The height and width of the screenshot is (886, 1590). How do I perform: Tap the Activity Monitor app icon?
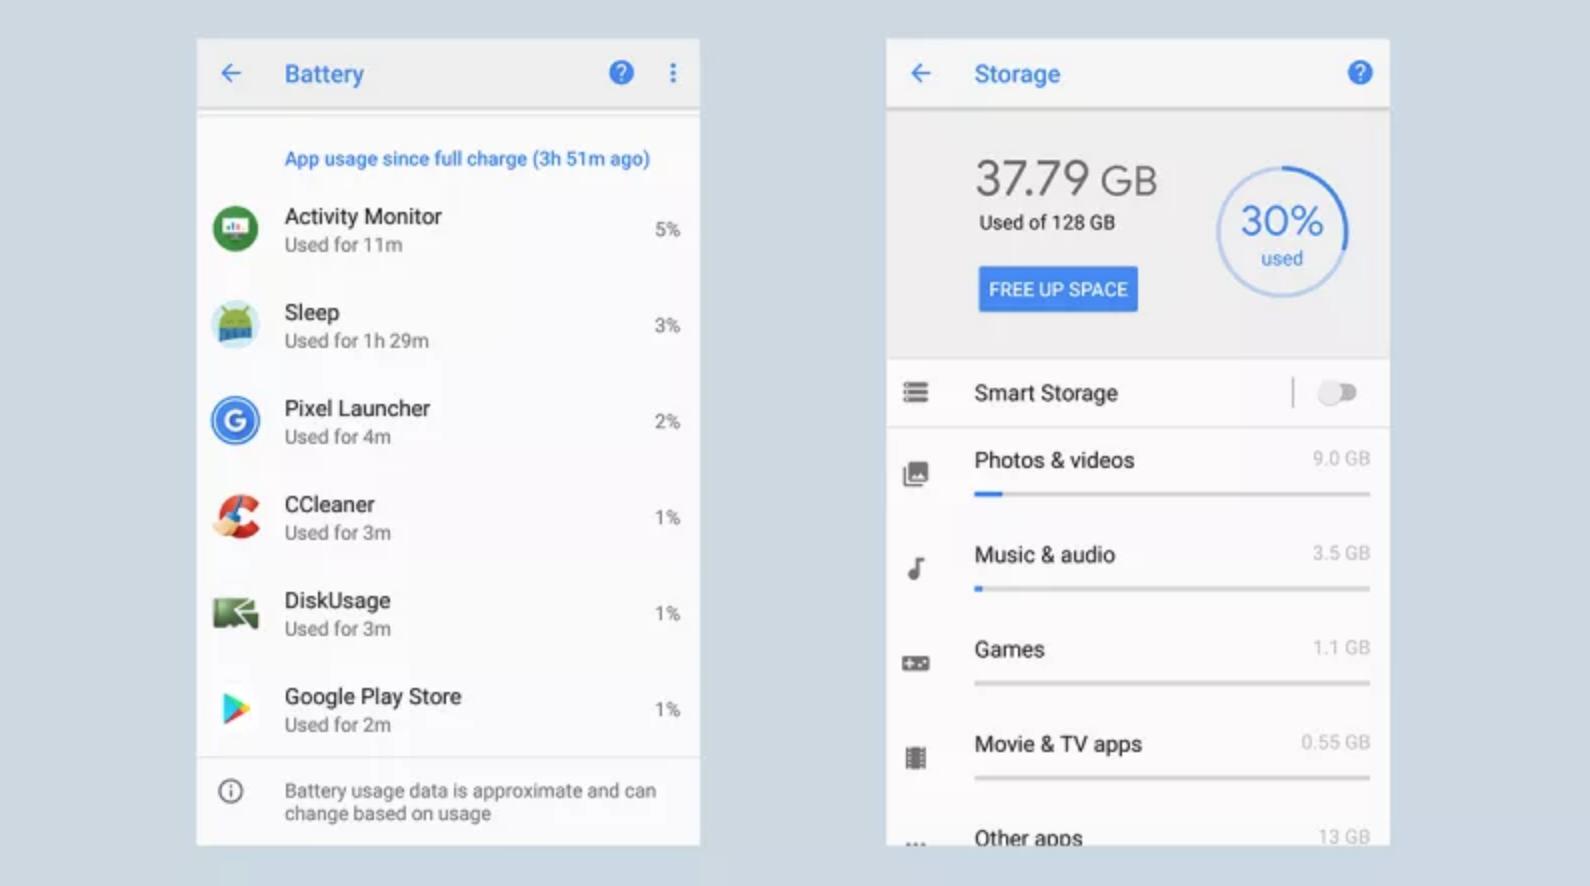(236, 229)
